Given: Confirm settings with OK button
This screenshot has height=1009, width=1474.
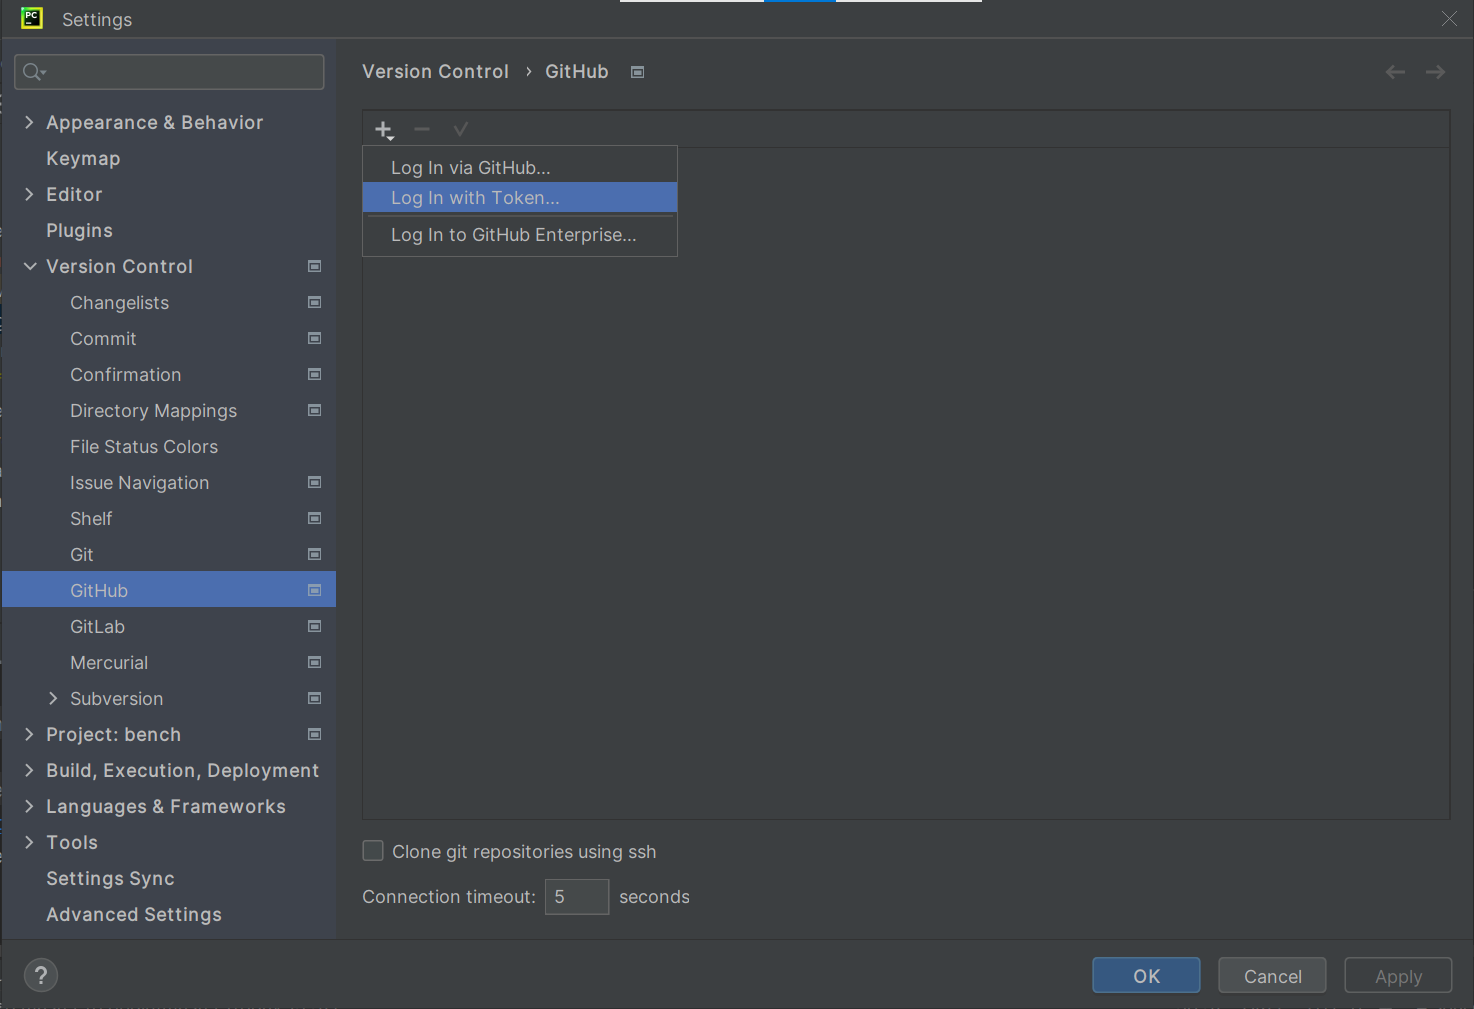Looking at the screenshot, I should (1146, 975).
